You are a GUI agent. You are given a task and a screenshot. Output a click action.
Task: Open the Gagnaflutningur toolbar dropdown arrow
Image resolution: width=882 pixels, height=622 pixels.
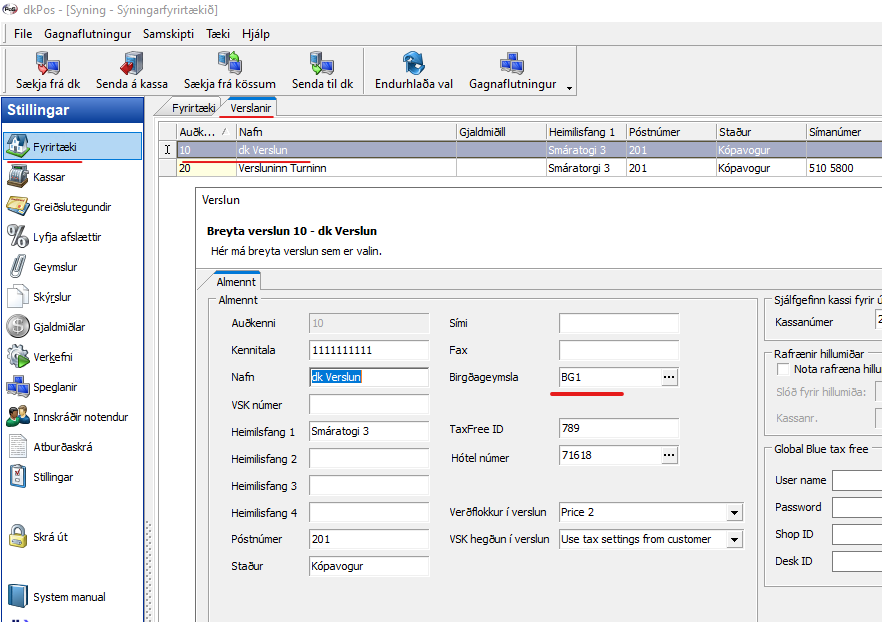pyautogui.click(x=569, y=88)
